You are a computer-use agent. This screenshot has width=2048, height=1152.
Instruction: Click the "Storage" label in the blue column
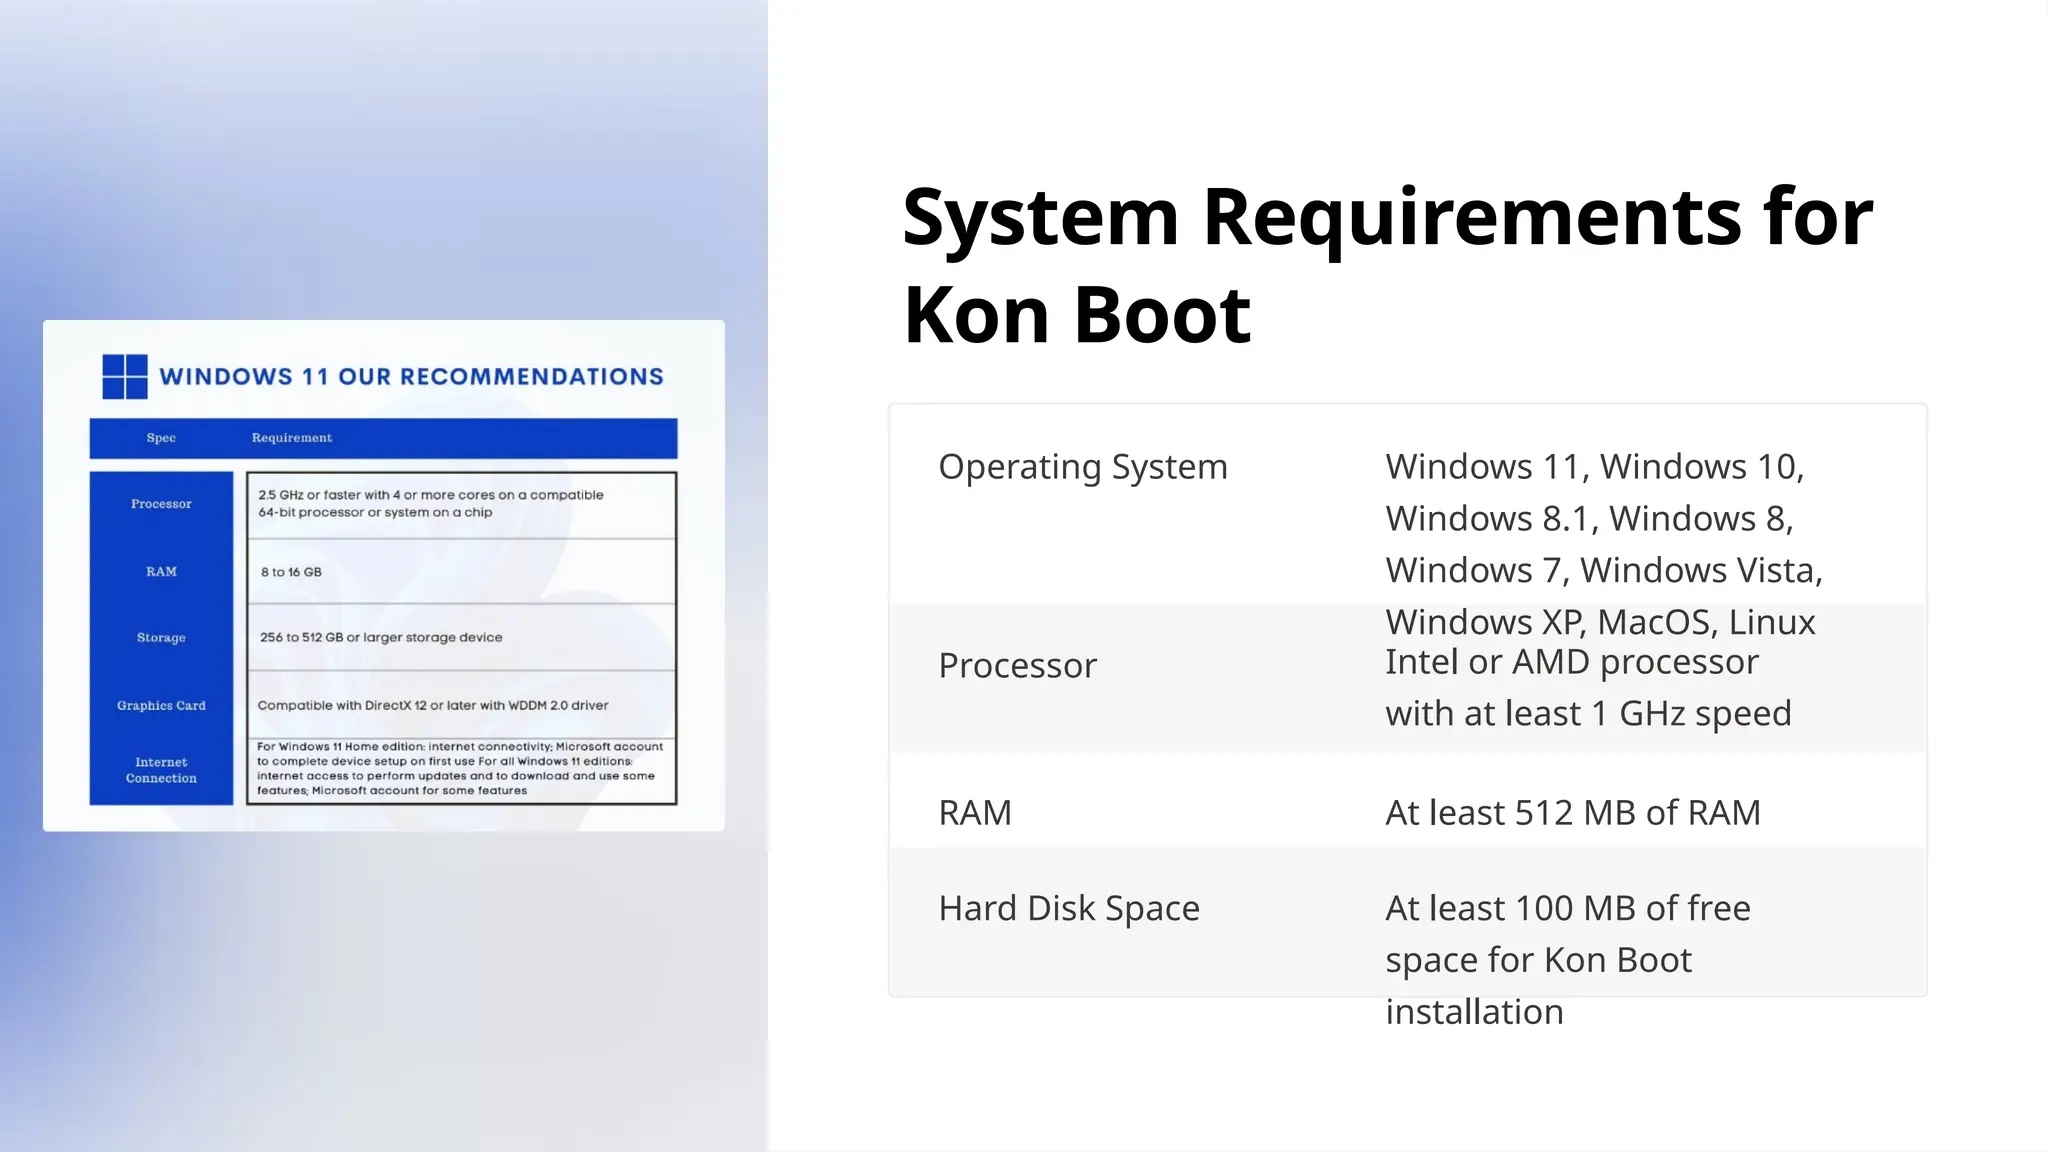161,638
